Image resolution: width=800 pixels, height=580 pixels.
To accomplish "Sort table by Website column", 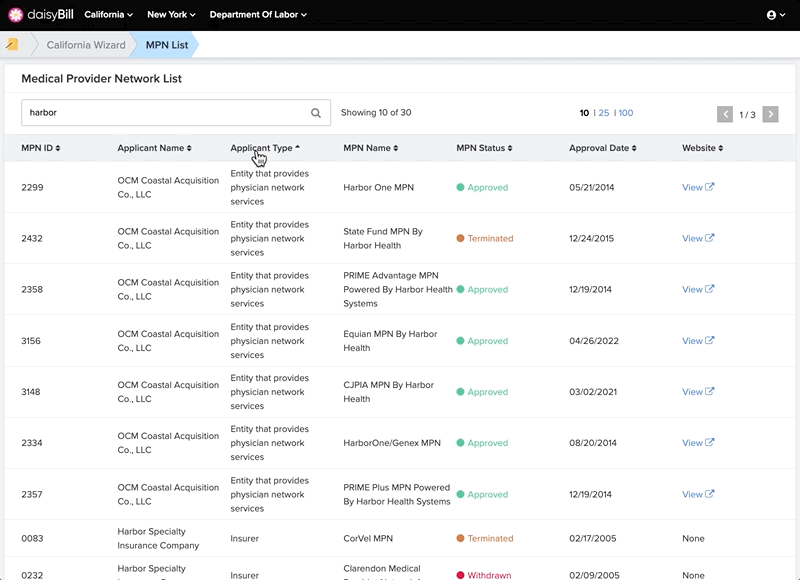I will (703, 148).
